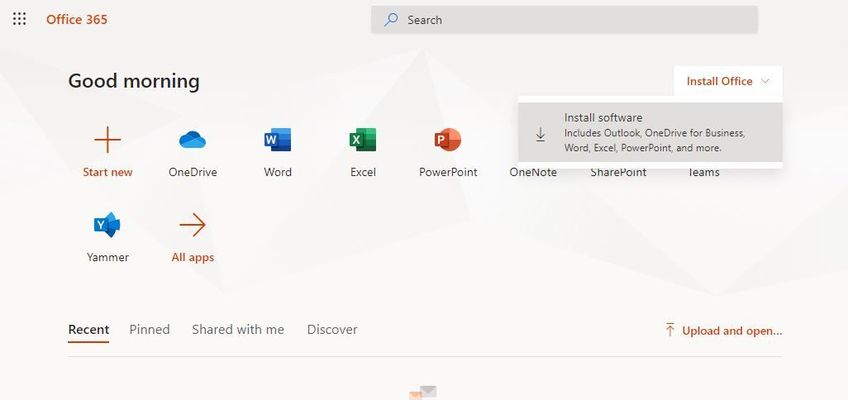Launch Word from its icon

(x=277, y=139)
